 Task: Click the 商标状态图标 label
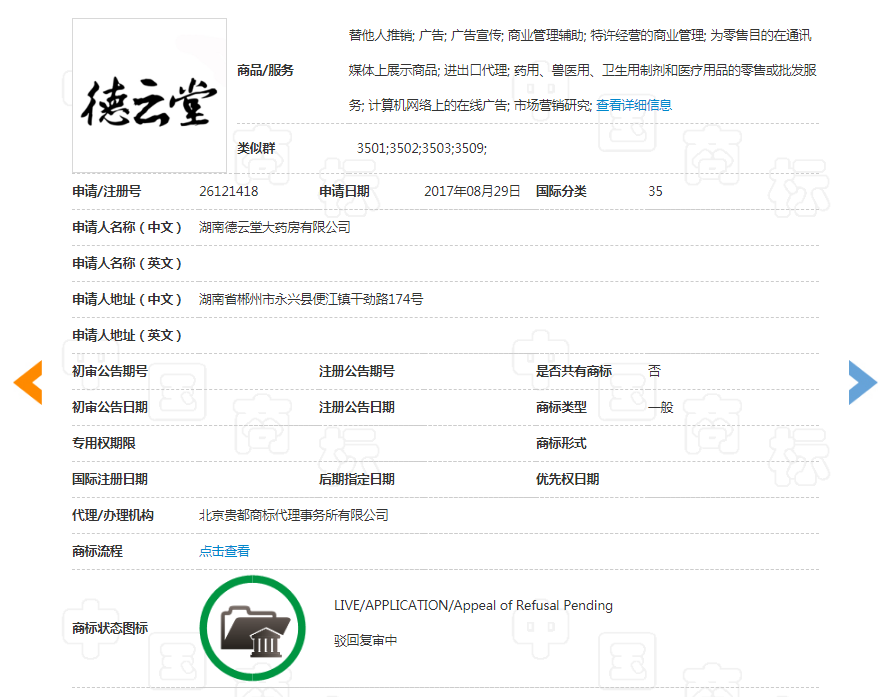coord(110,628)
